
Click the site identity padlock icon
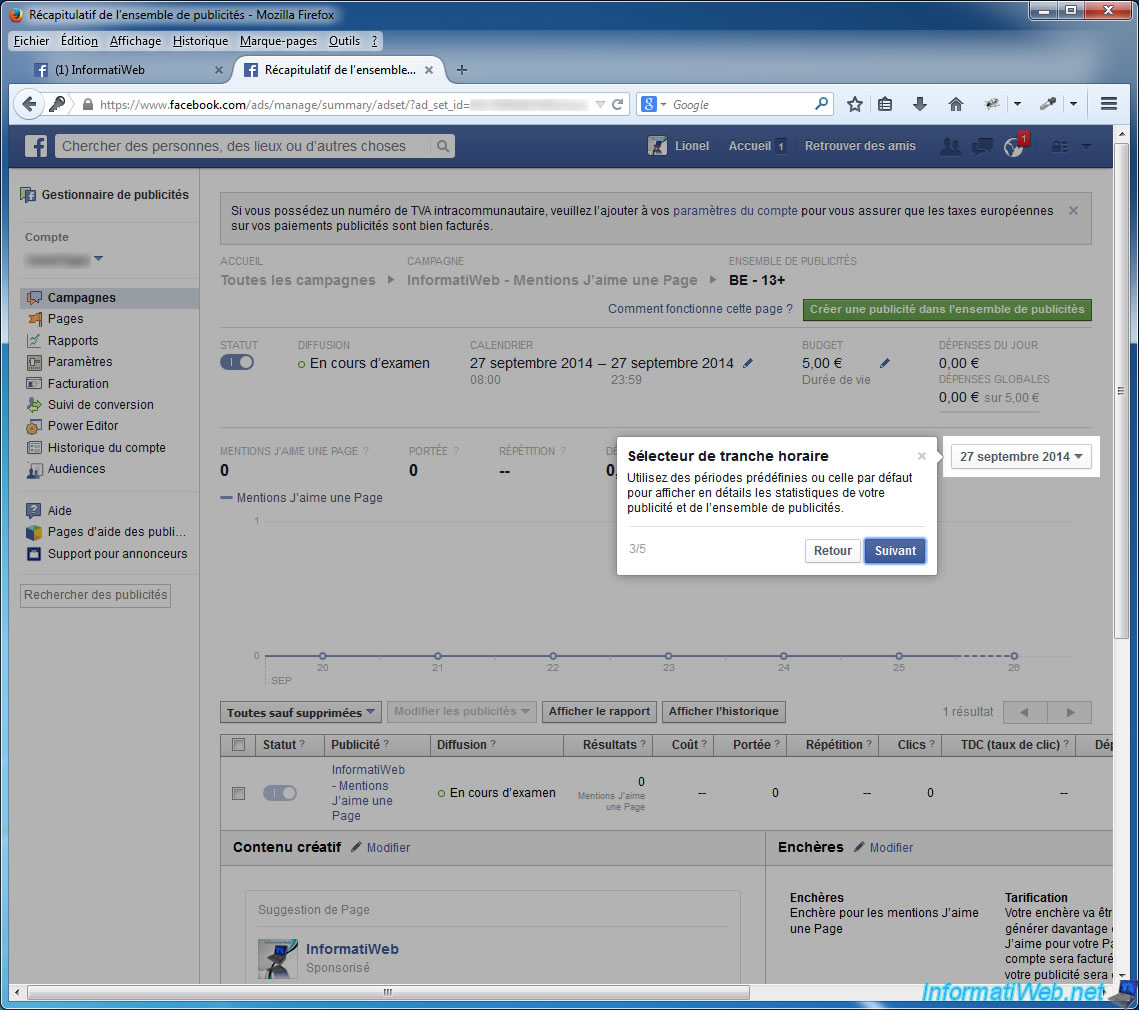pyautogui.click(x=88, y=105)
